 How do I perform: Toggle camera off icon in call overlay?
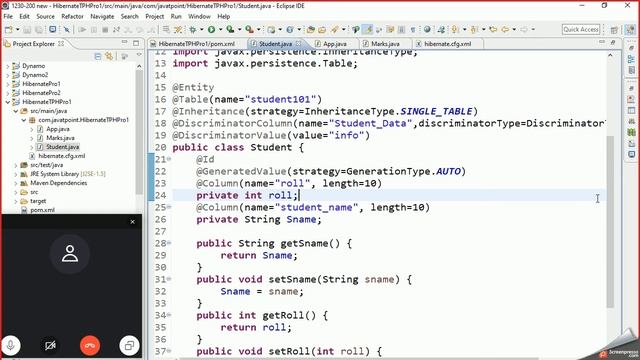click(x=50, y=345)
